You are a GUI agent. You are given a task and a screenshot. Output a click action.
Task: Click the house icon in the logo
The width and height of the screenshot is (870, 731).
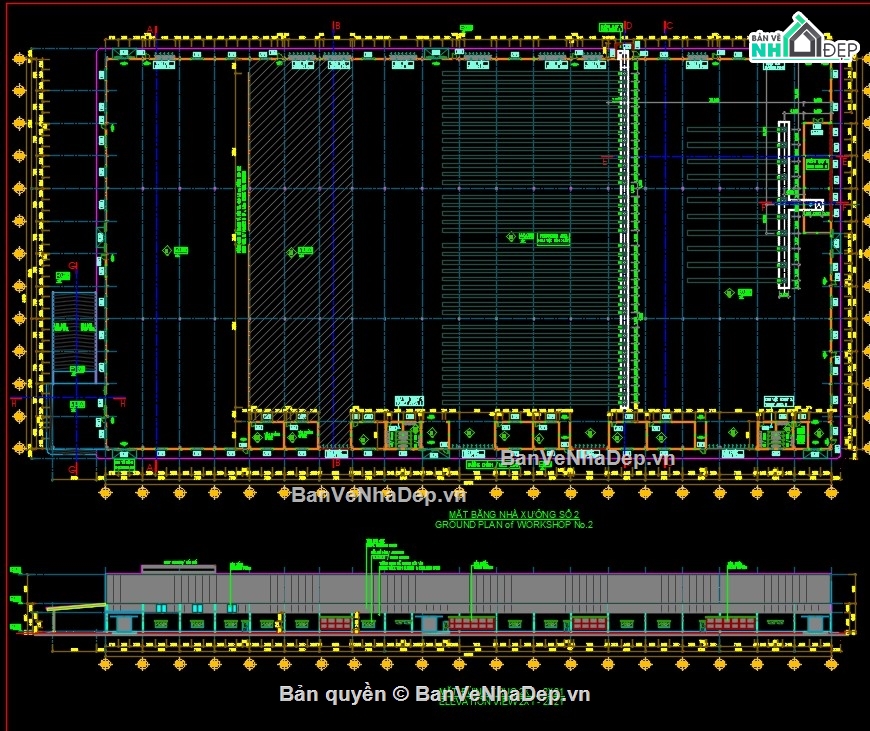[801, 35]
